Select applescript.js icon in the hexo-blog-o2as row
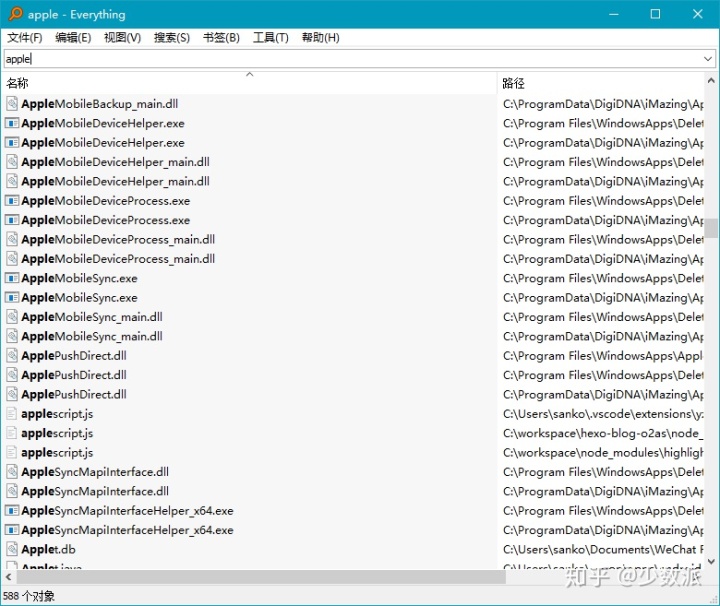Viewport: 720px width, 606px height. click(12, 433)
